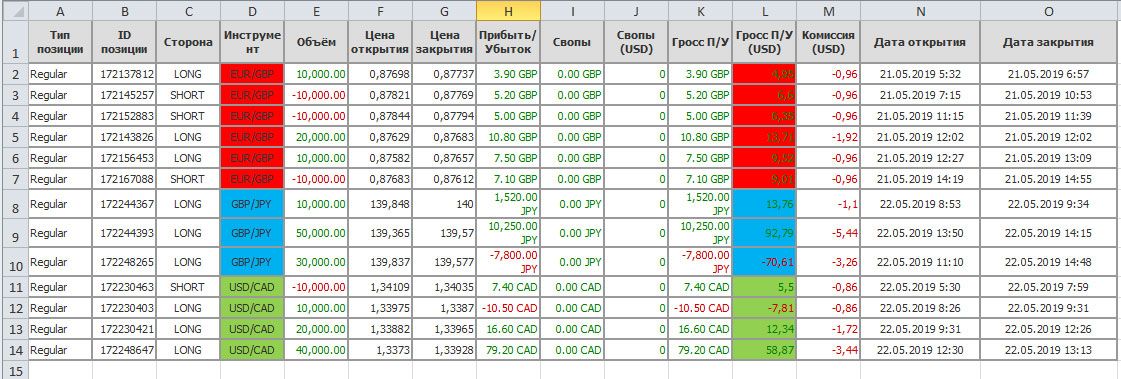Select column H header

508,11
